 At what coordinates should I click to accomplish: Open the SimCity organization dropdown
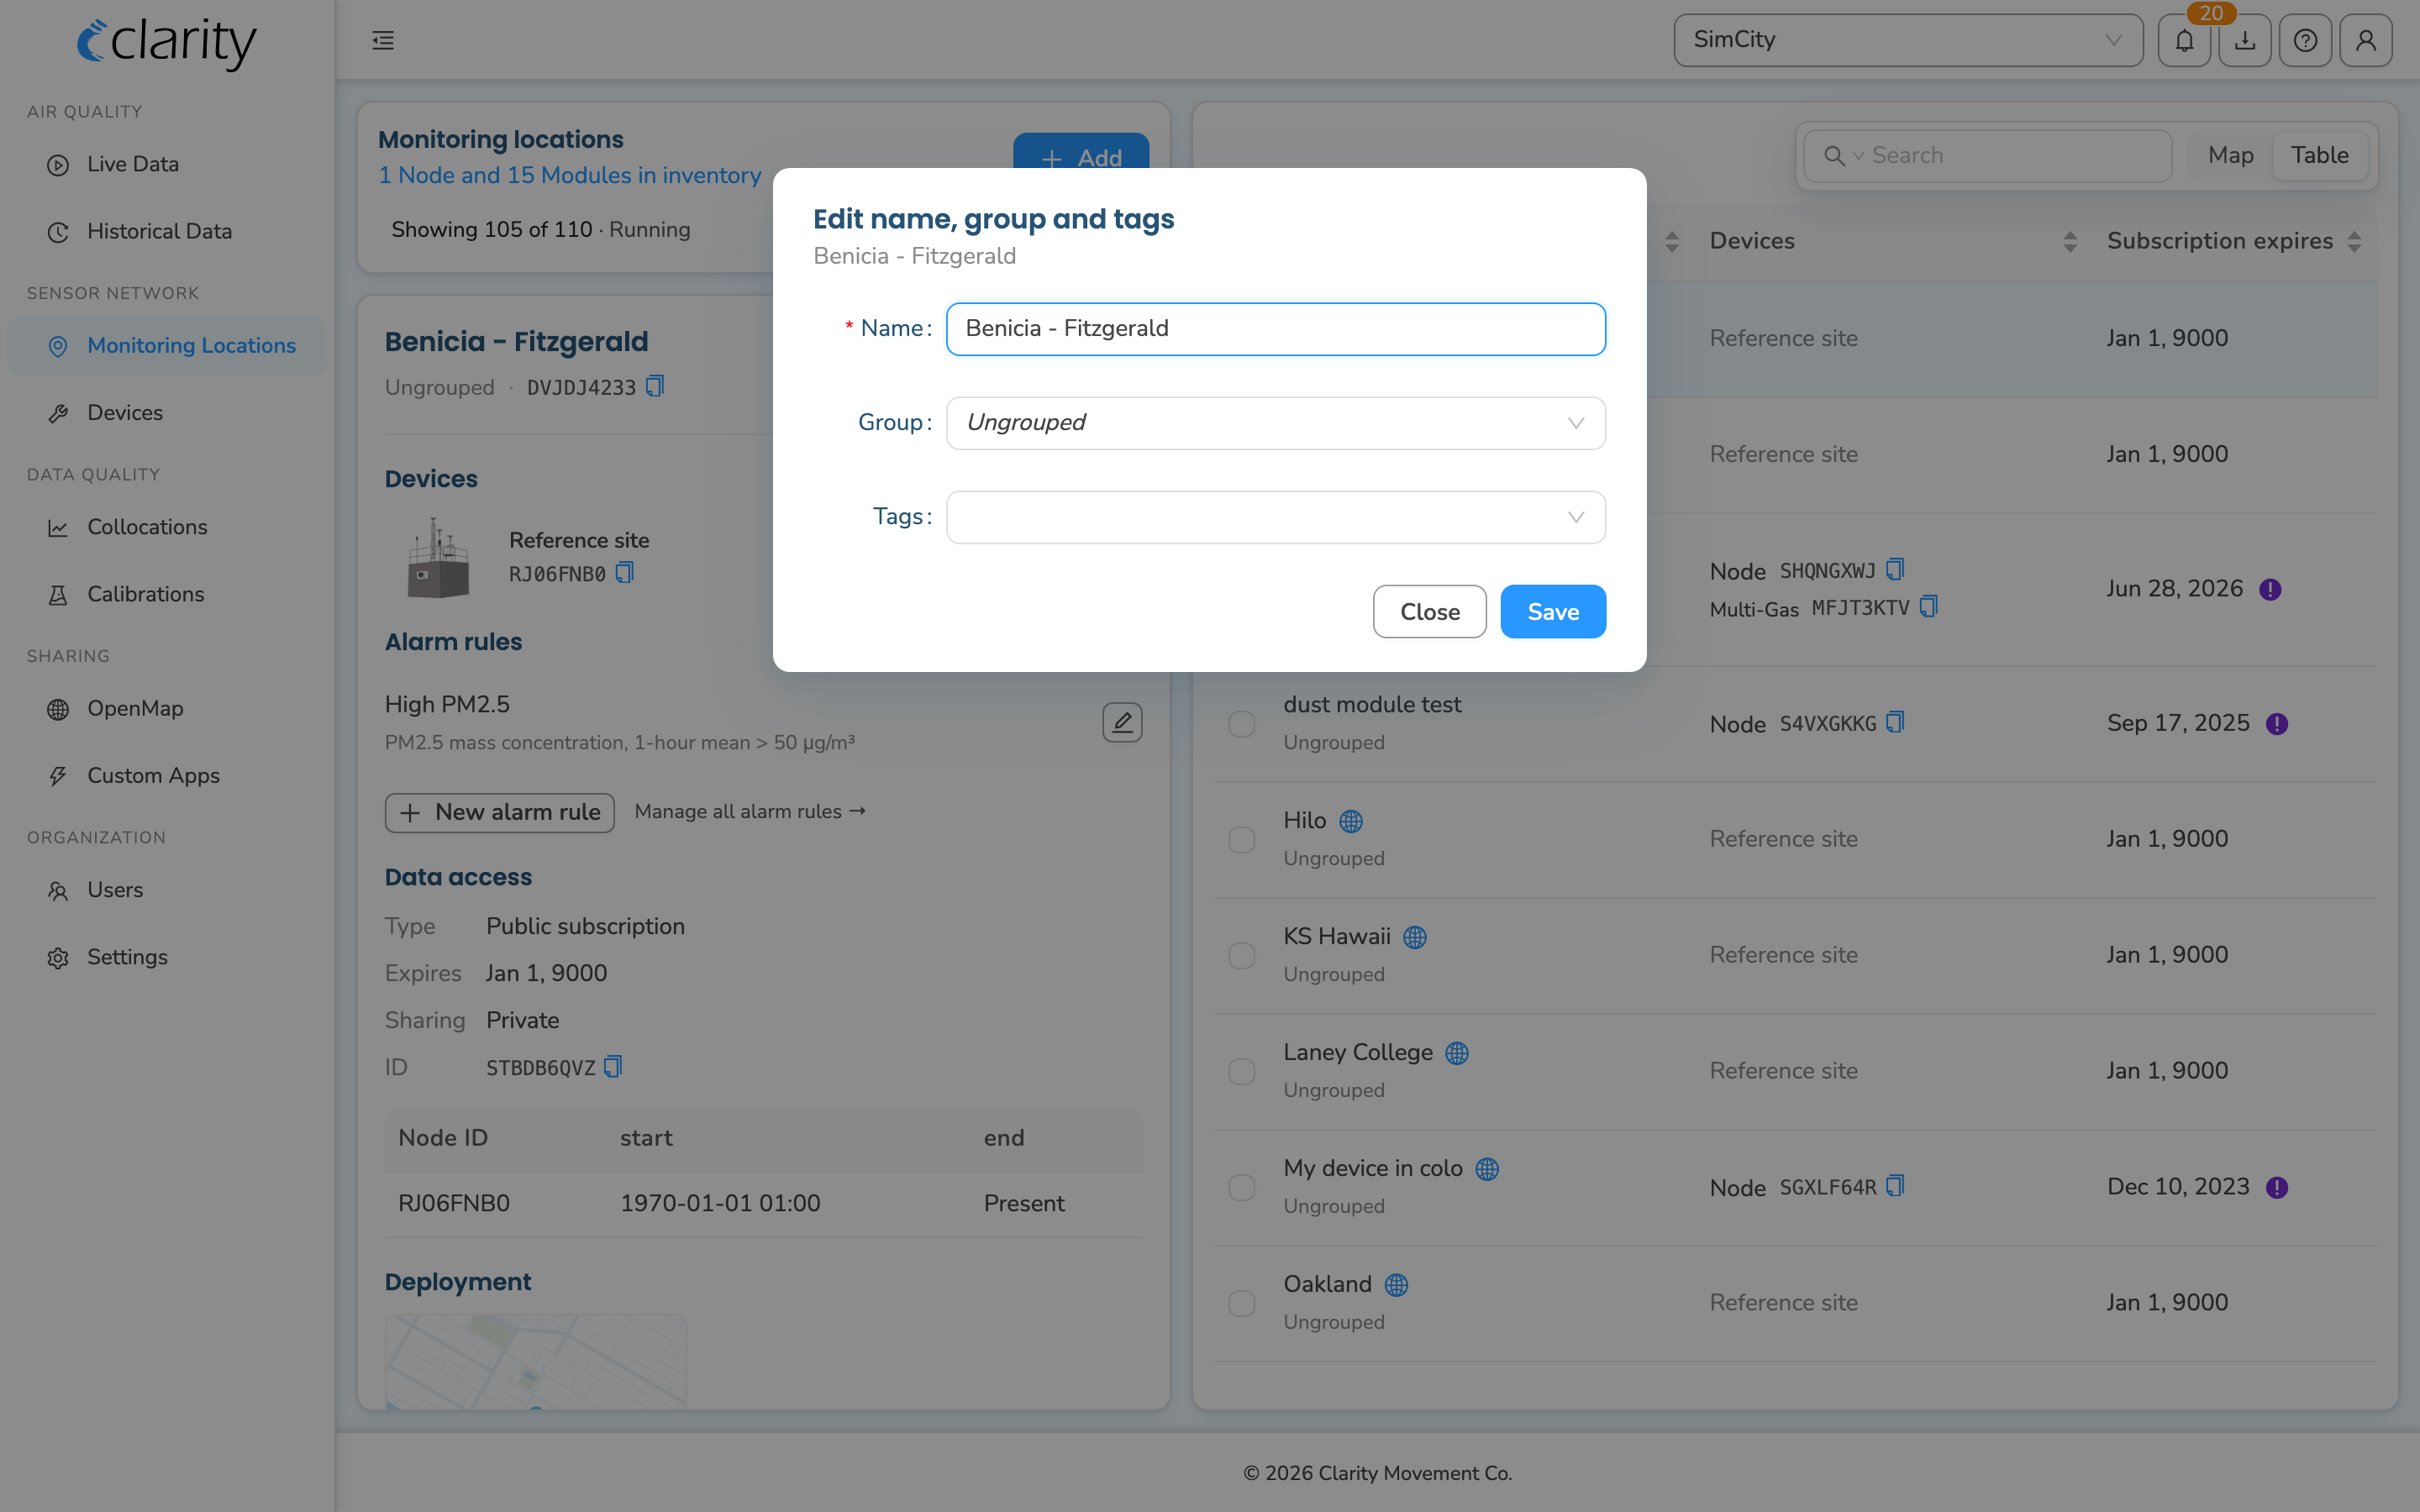(x=1908, y=40)
